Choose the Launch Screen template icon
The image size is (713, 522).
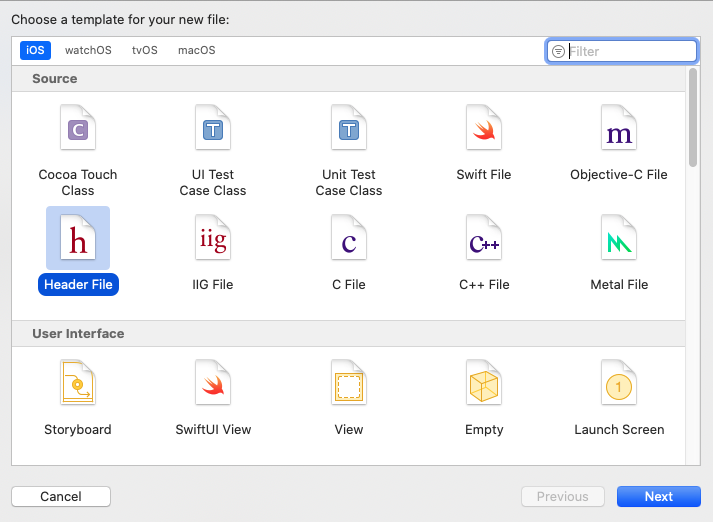pyautogui.click(x=619, y=382)
